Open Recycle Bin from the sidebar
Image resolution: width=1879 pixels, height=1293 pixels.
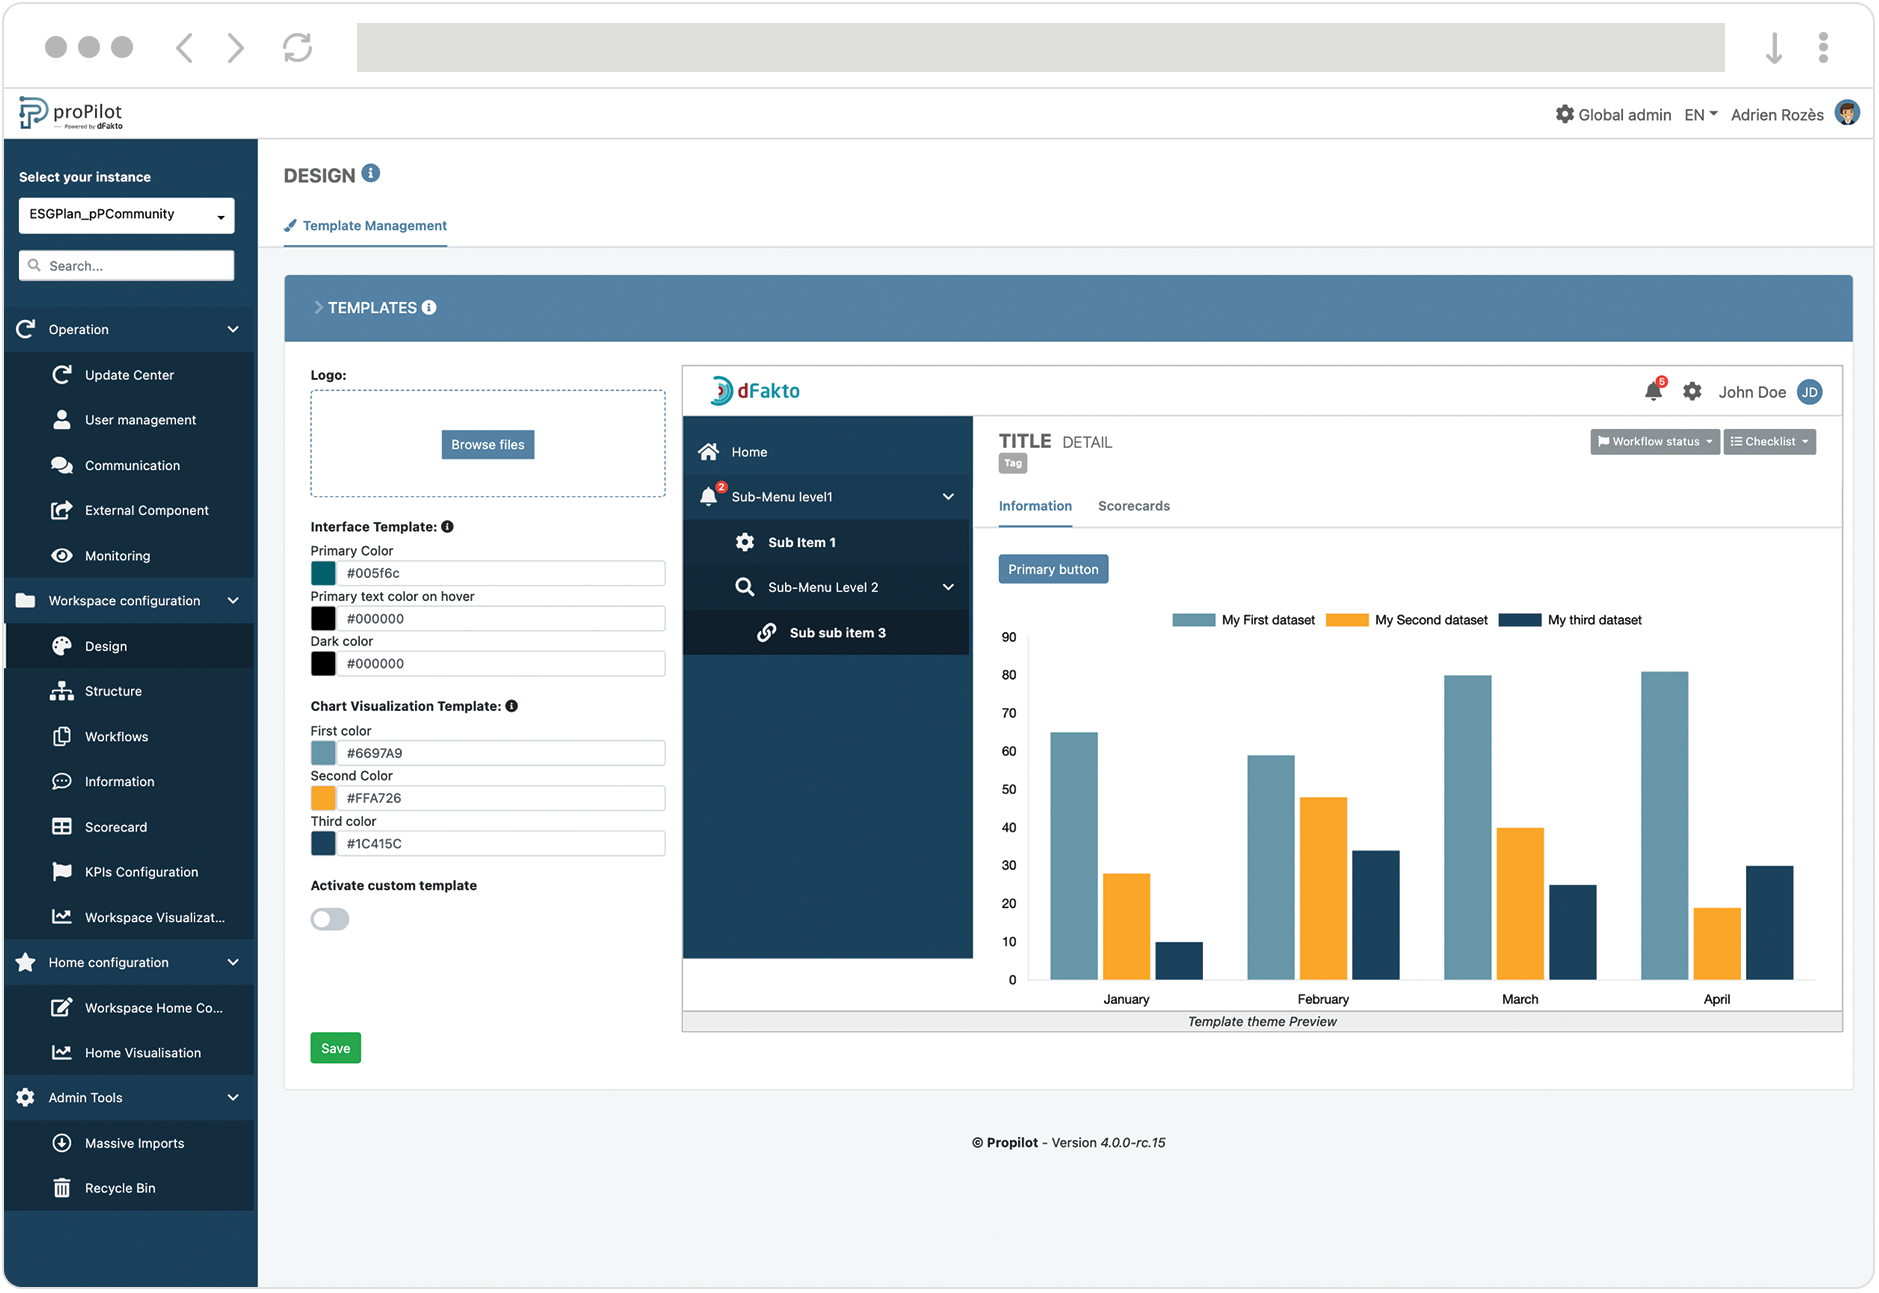pos(120,1188)
